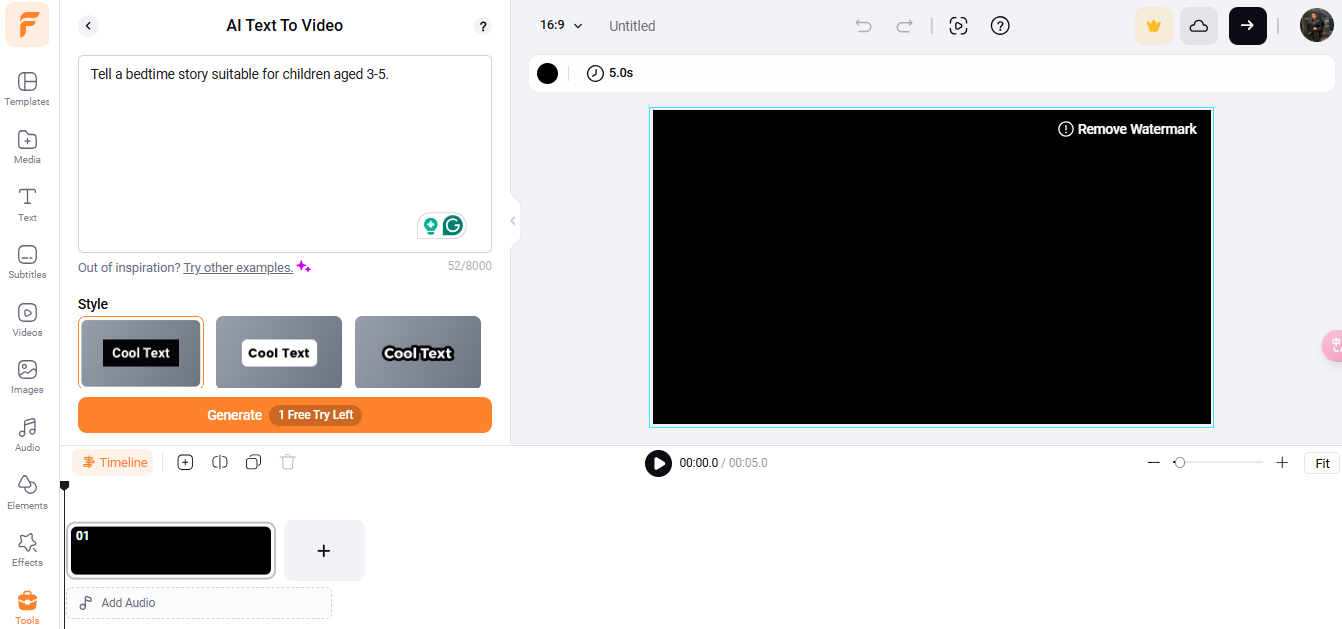Split the current scene in timeline
This screenshot has height=629, width=1342.
[x=220, y=461]
